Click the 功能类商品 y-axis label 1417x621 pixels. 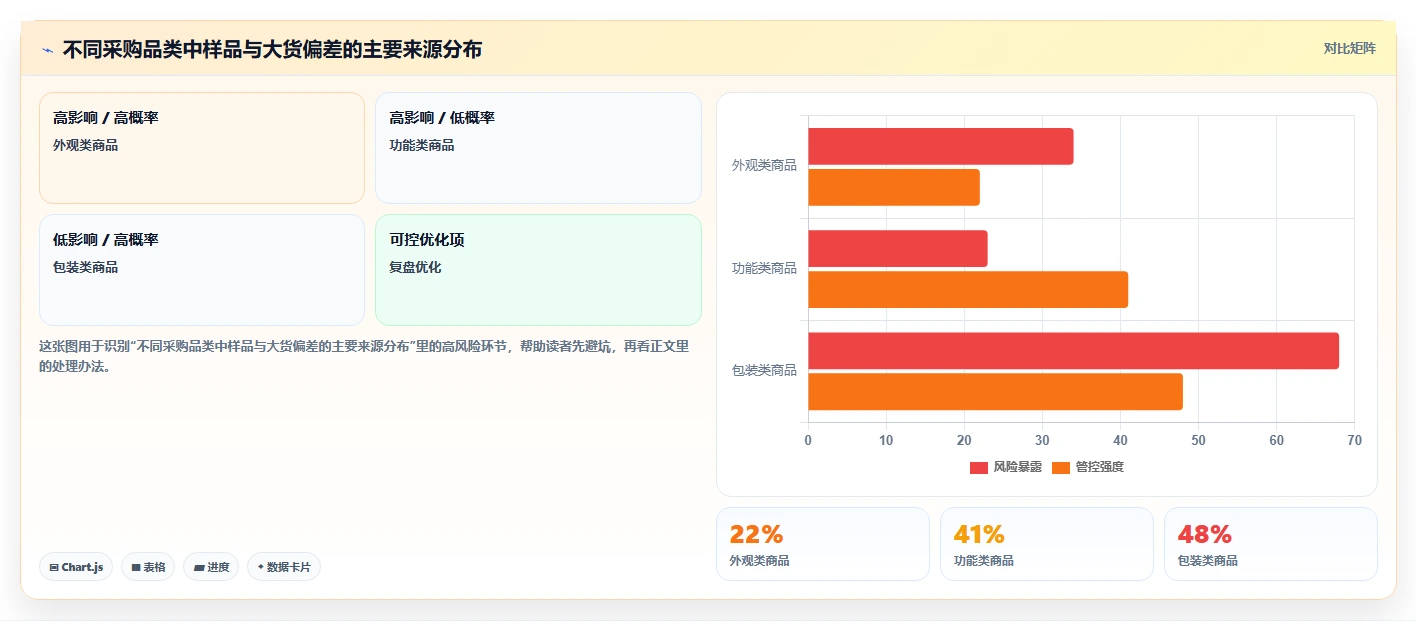[764, 268]
